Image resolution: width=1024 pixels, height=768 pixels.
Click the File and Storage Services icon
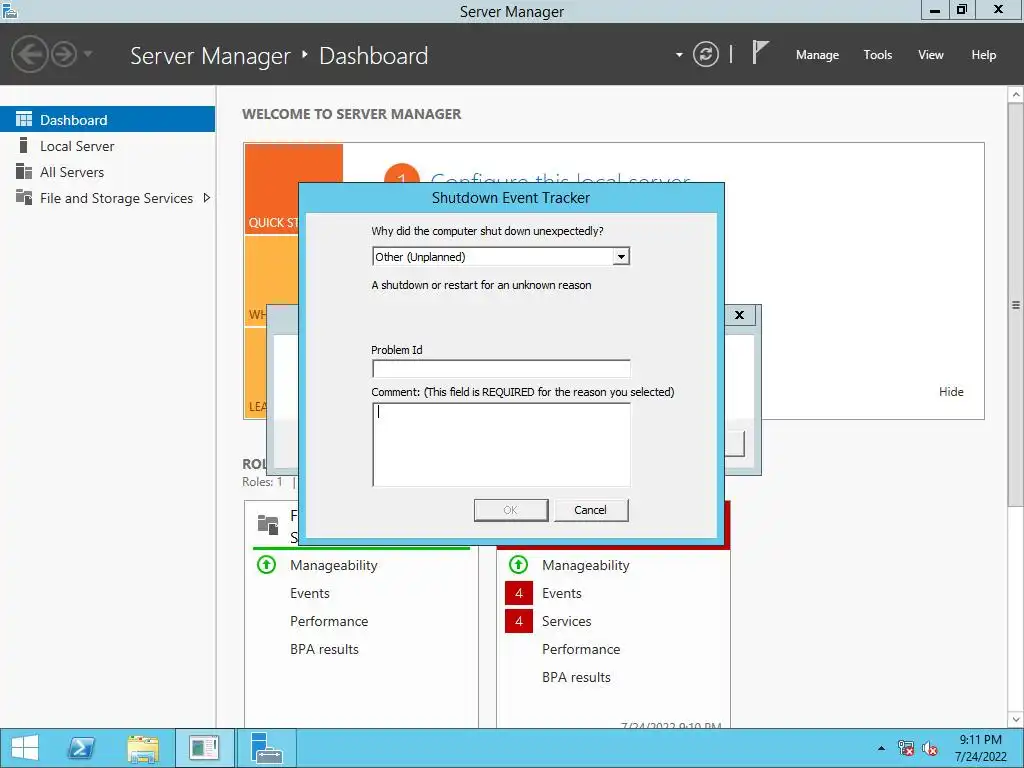(24, 197)
